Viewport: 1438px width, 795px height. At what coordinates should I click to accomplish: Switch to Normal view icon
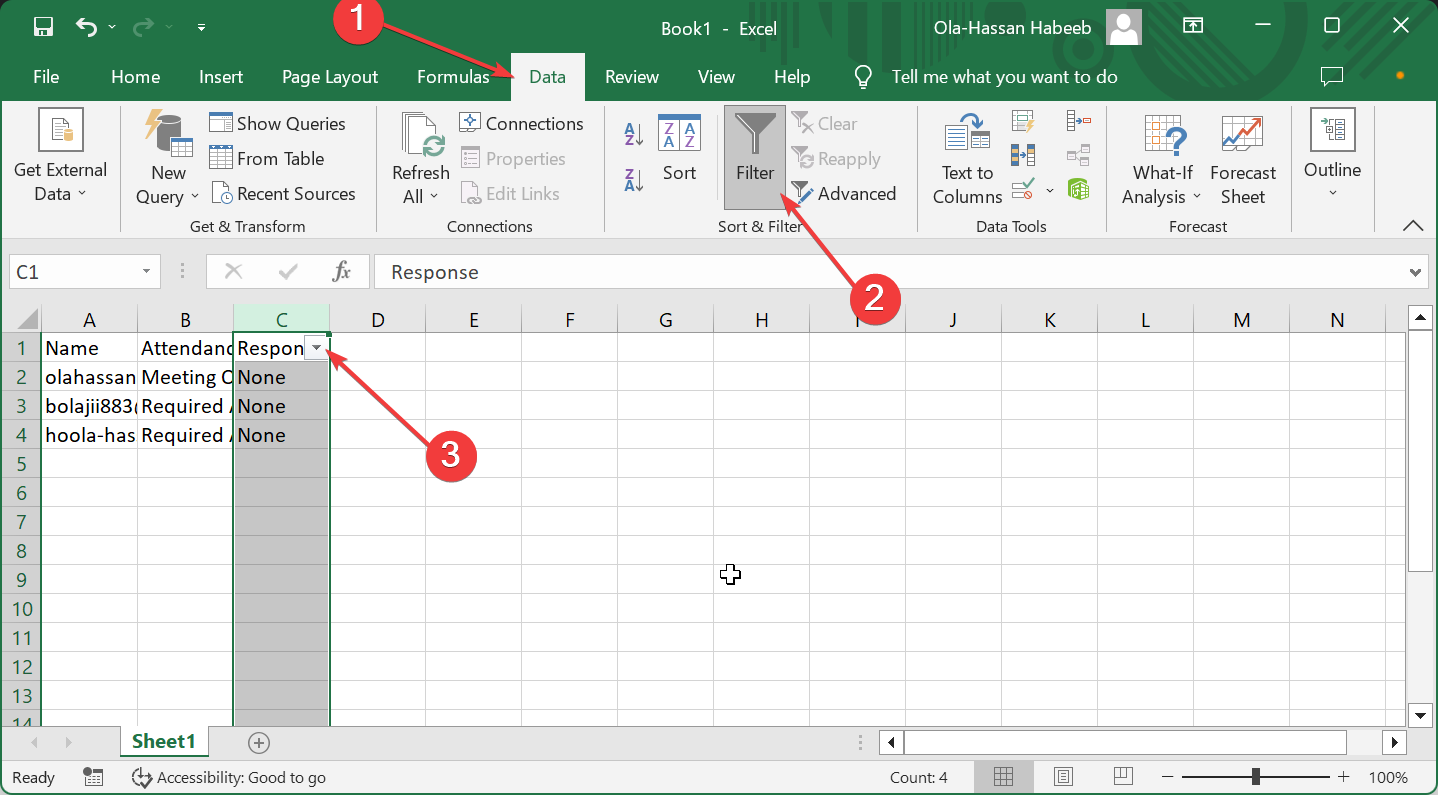(1004, 777)
